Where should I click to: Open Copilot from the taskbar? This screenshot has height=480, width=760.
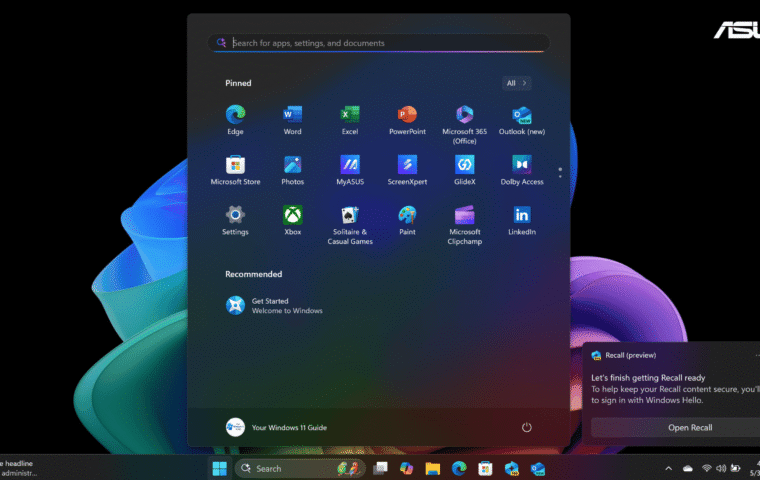click(406, 468)
